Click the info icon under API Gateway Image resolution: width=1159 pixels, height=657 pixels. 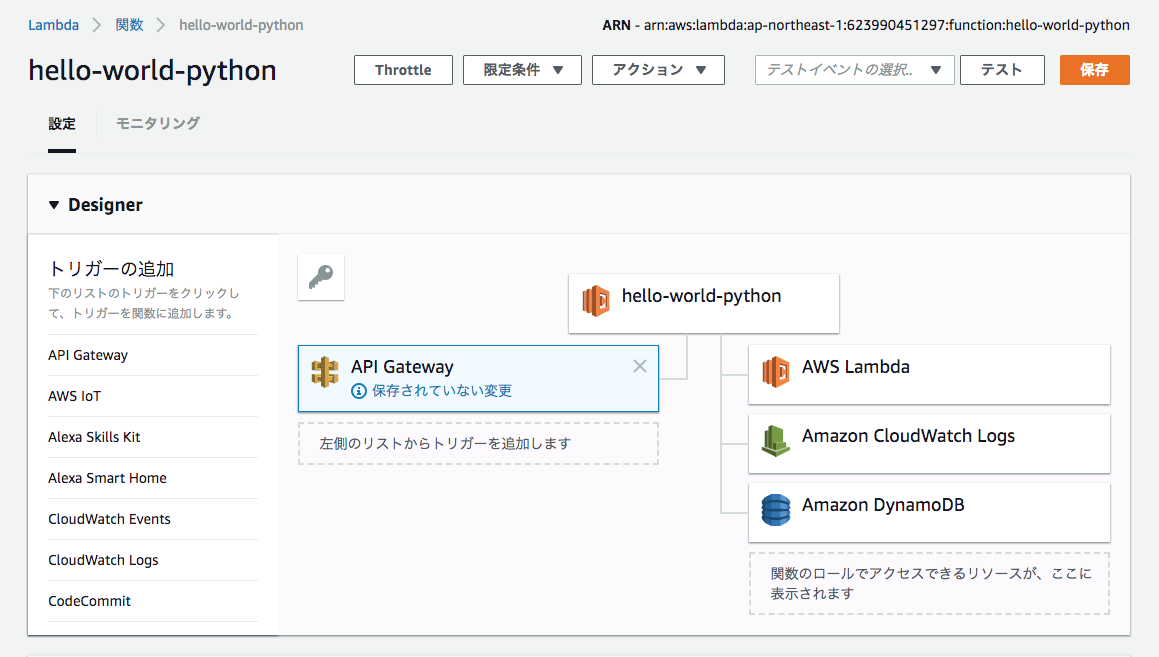point(359,391)
